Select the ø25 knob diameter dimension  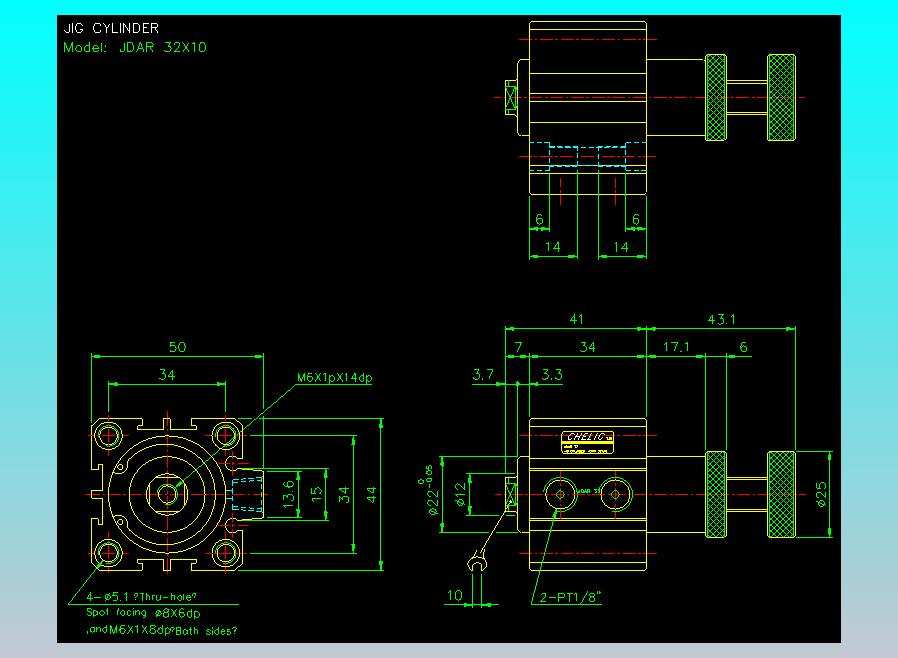821,495
